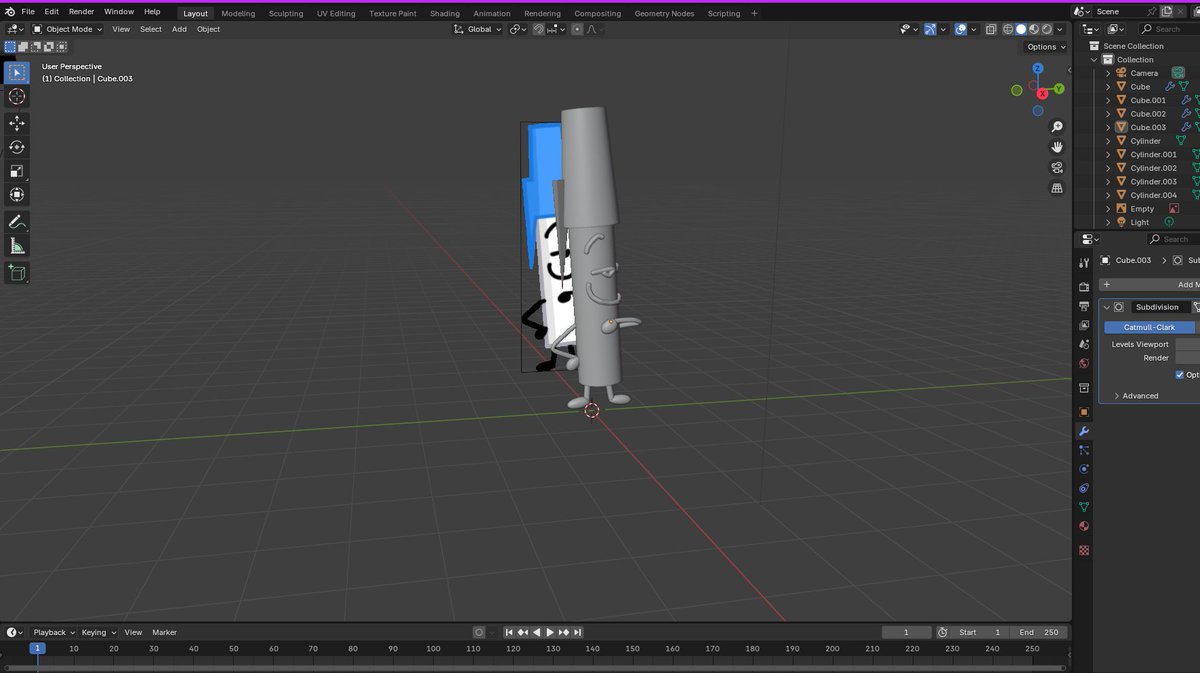Select the Rotate tool

point(17,147)
